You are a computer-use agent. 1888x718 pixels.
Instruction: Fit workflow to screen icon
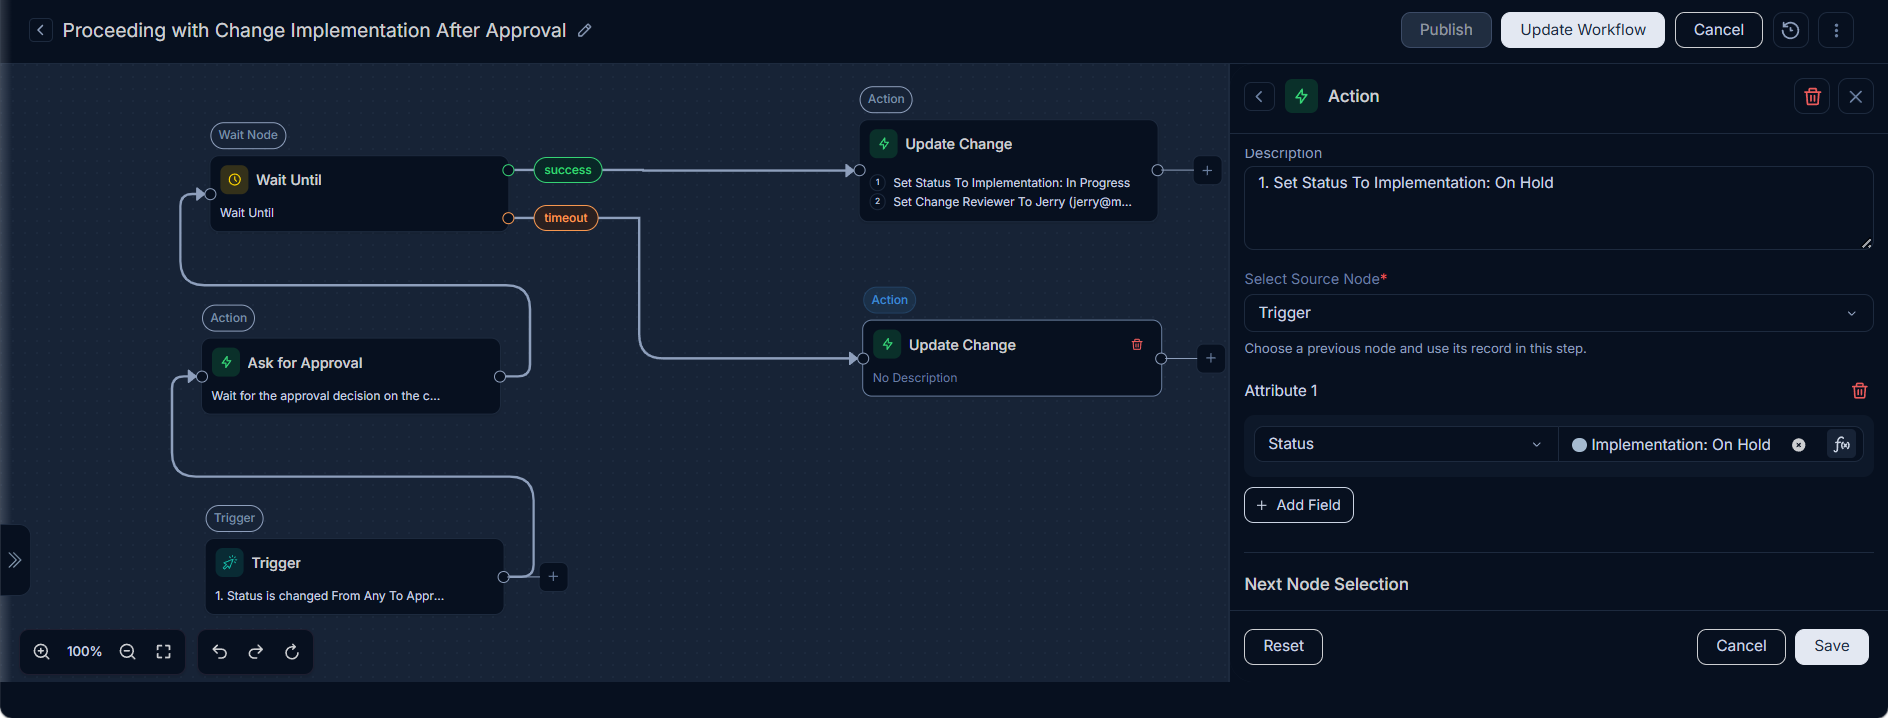pos(164,652)
